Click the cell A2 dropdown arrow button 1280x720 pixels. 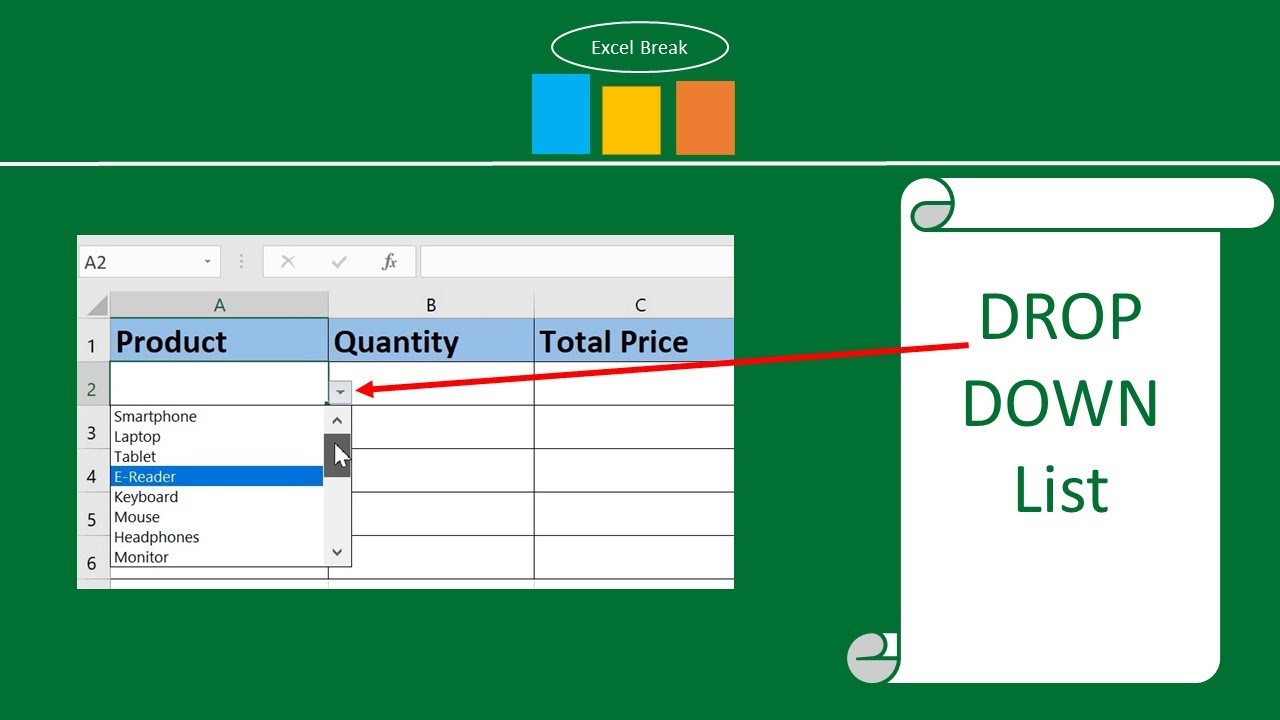coord(340,392)
